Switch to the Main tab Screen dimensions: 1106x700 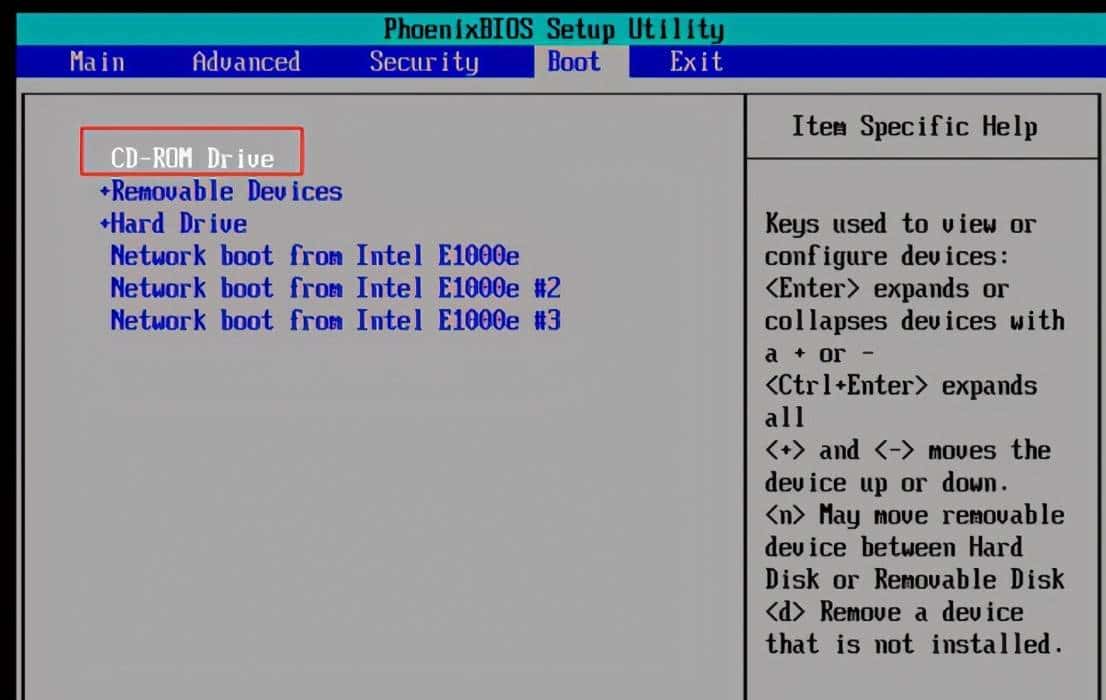[95, 62]
